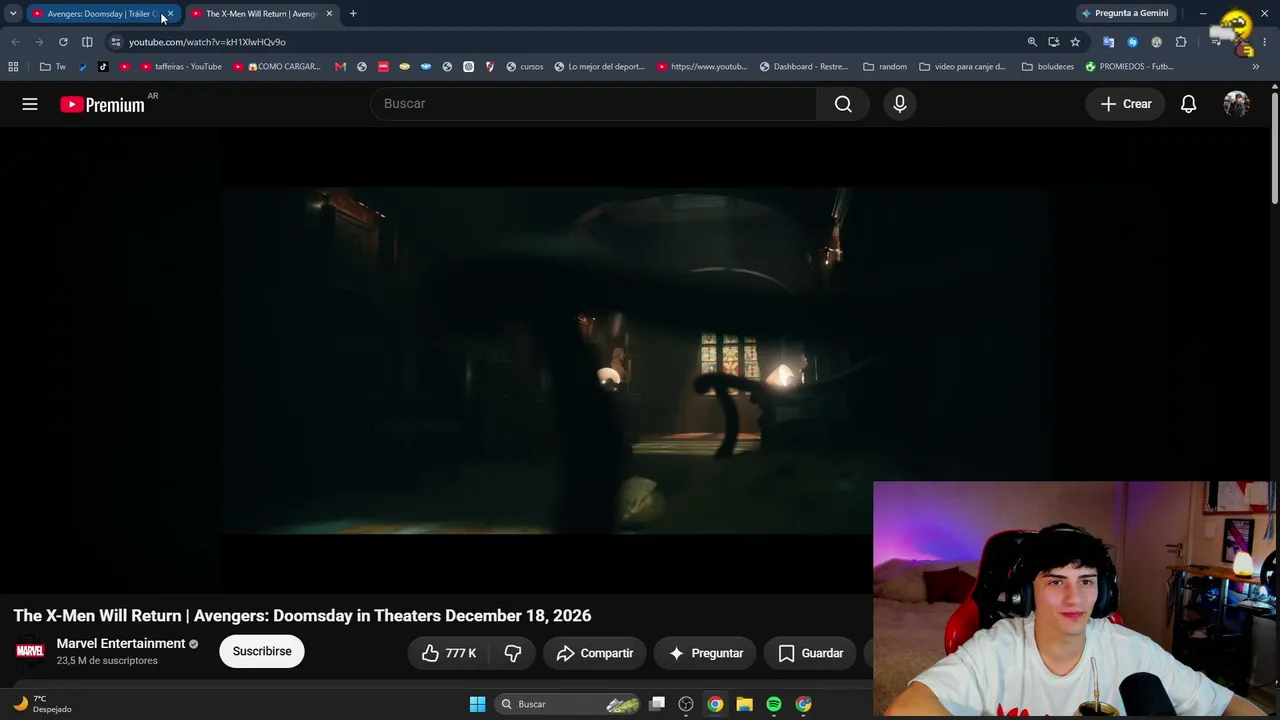Open the COMO CARGAR bookmark
The width and height of the screenshot is (1280, 720).
(x=278, y=67)
